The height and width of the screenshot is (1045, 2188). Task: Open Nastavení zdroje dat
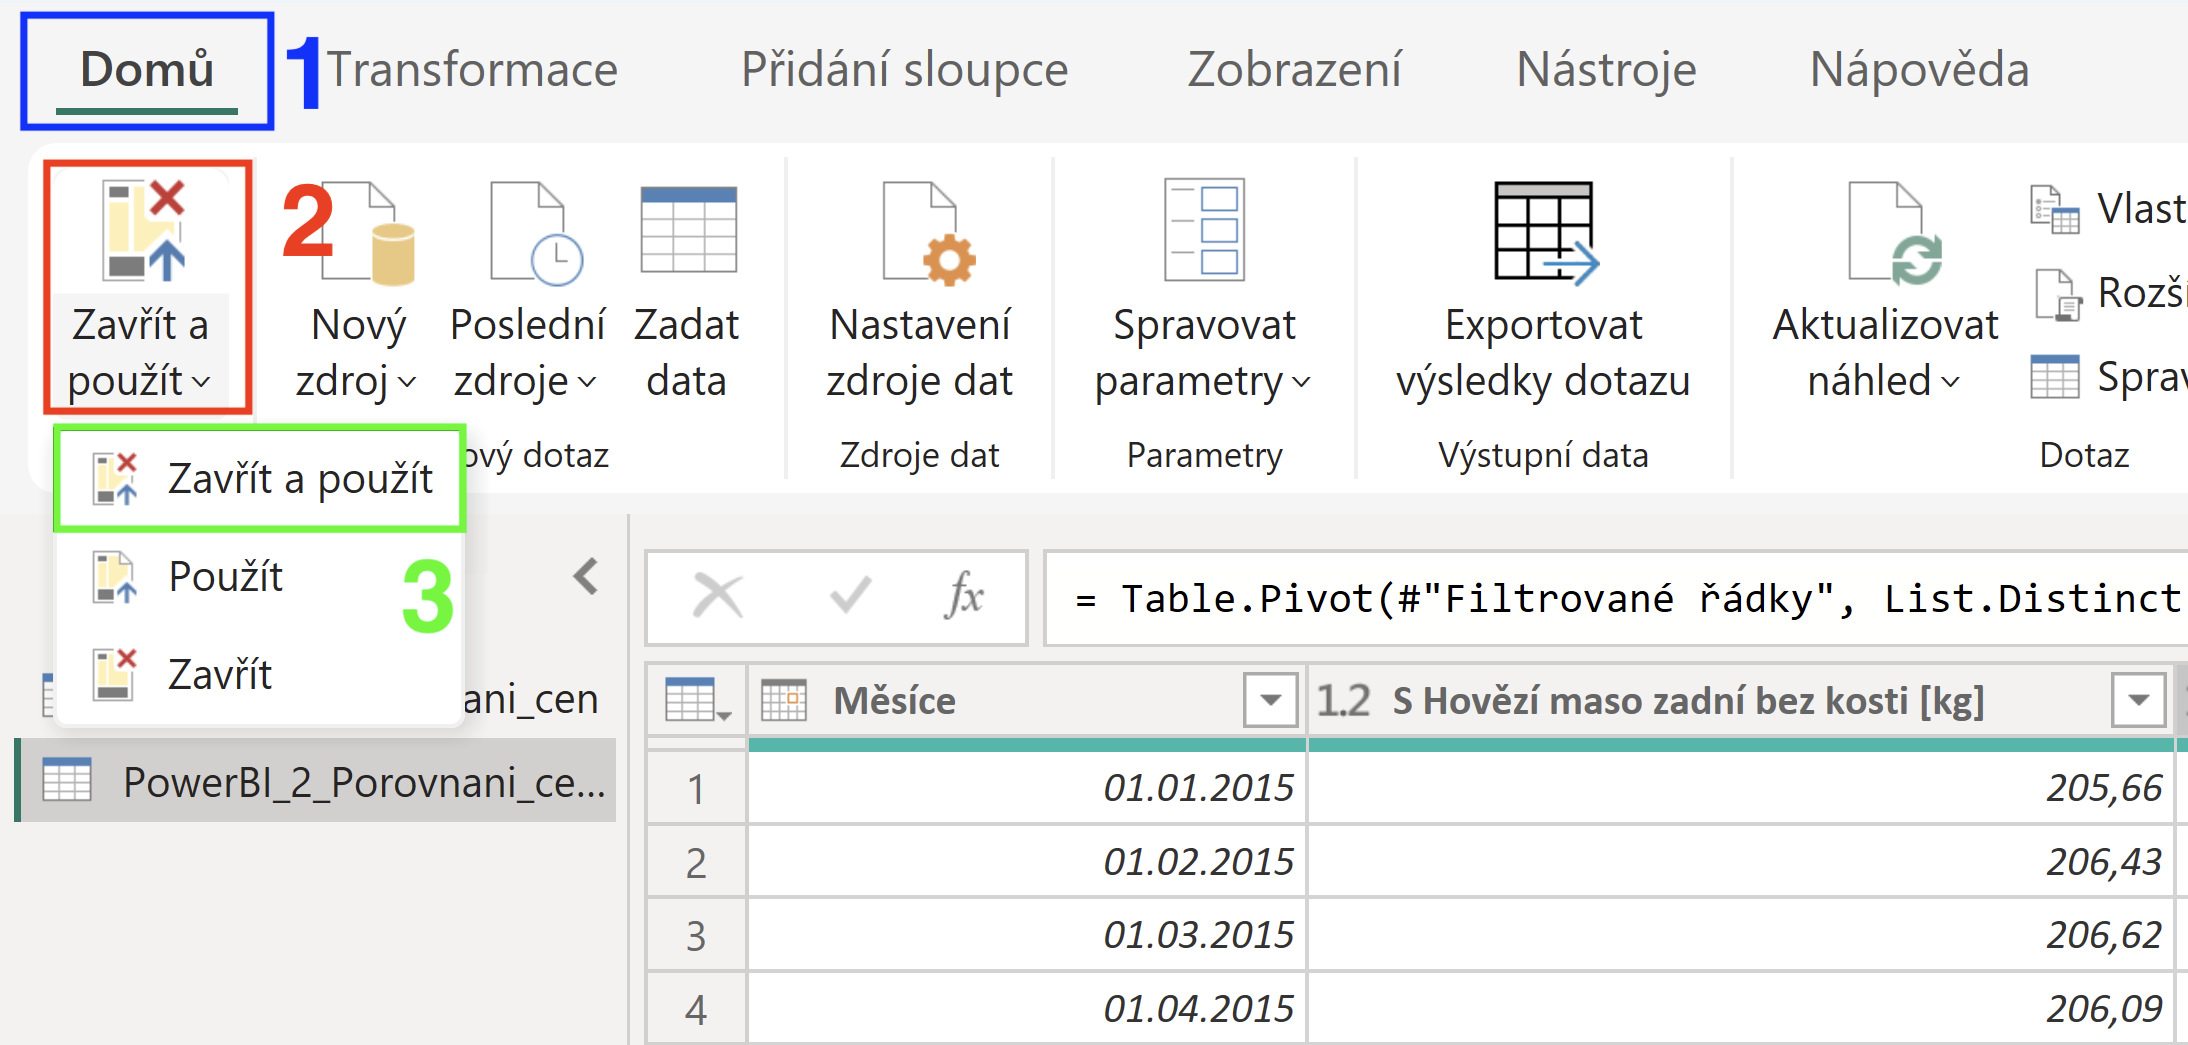click(x=920, y=290)
